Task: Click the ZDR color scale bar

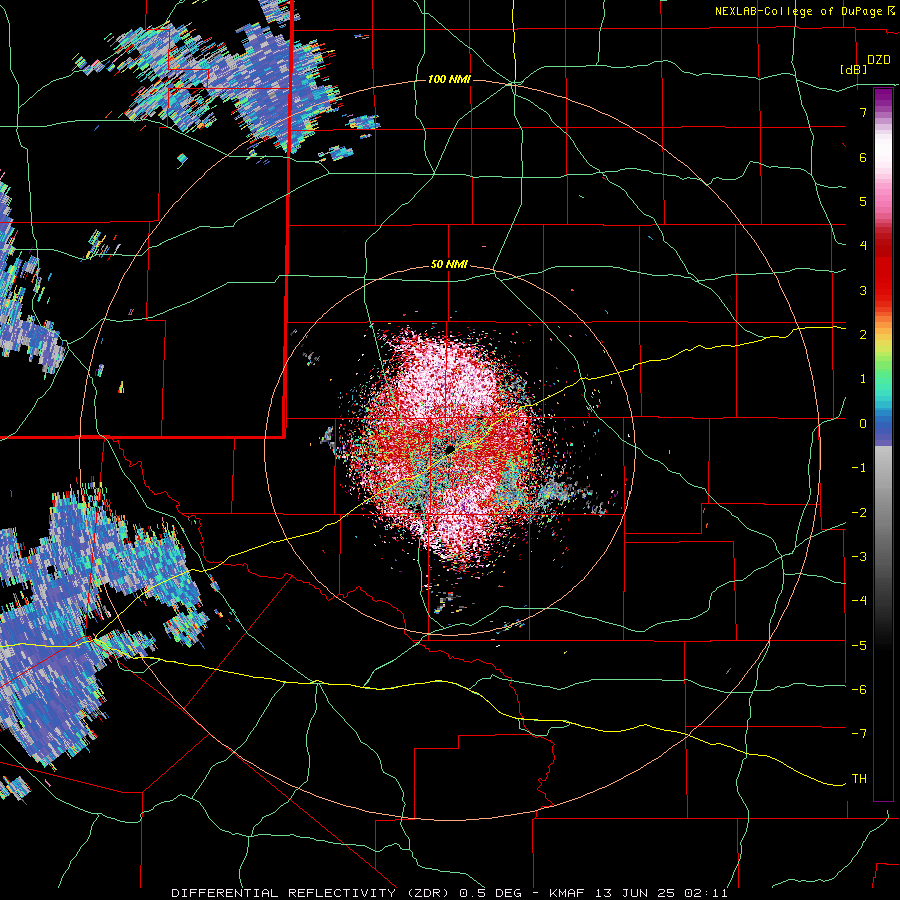Action: tap(883, 444)
